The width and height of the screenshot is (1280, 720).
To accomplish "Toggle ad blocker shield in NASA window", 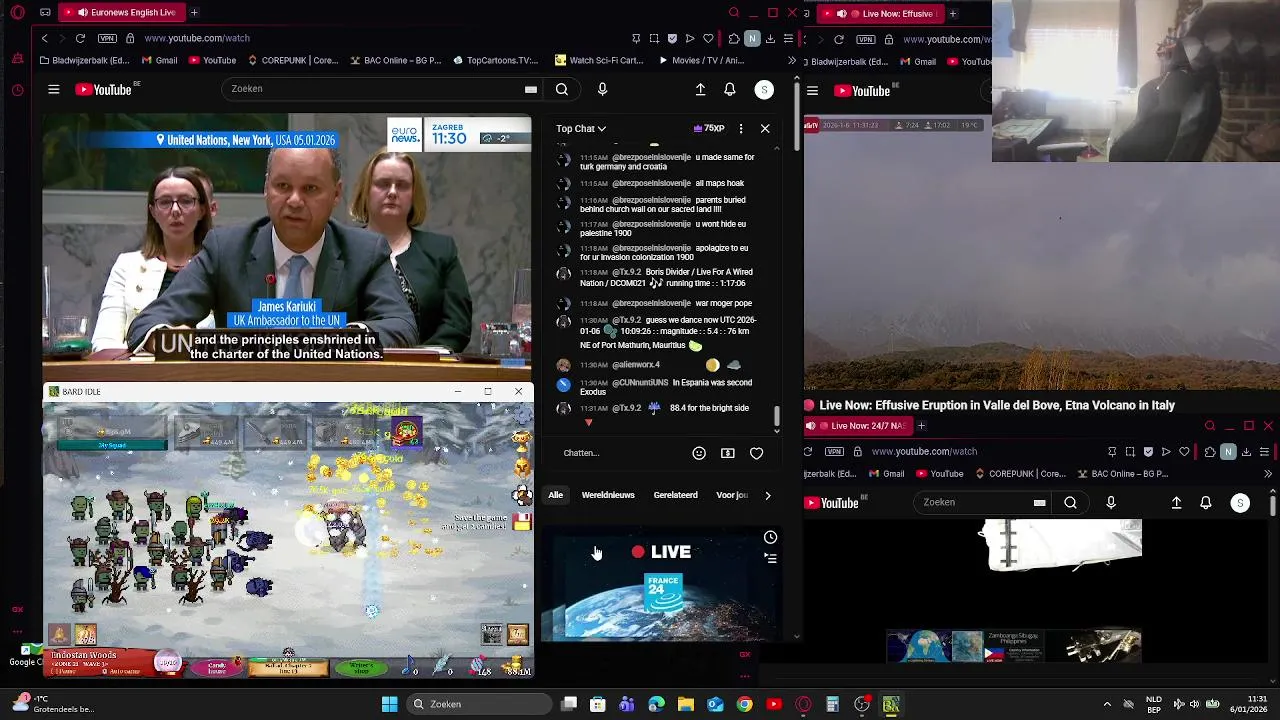I will coord(1148,451).
